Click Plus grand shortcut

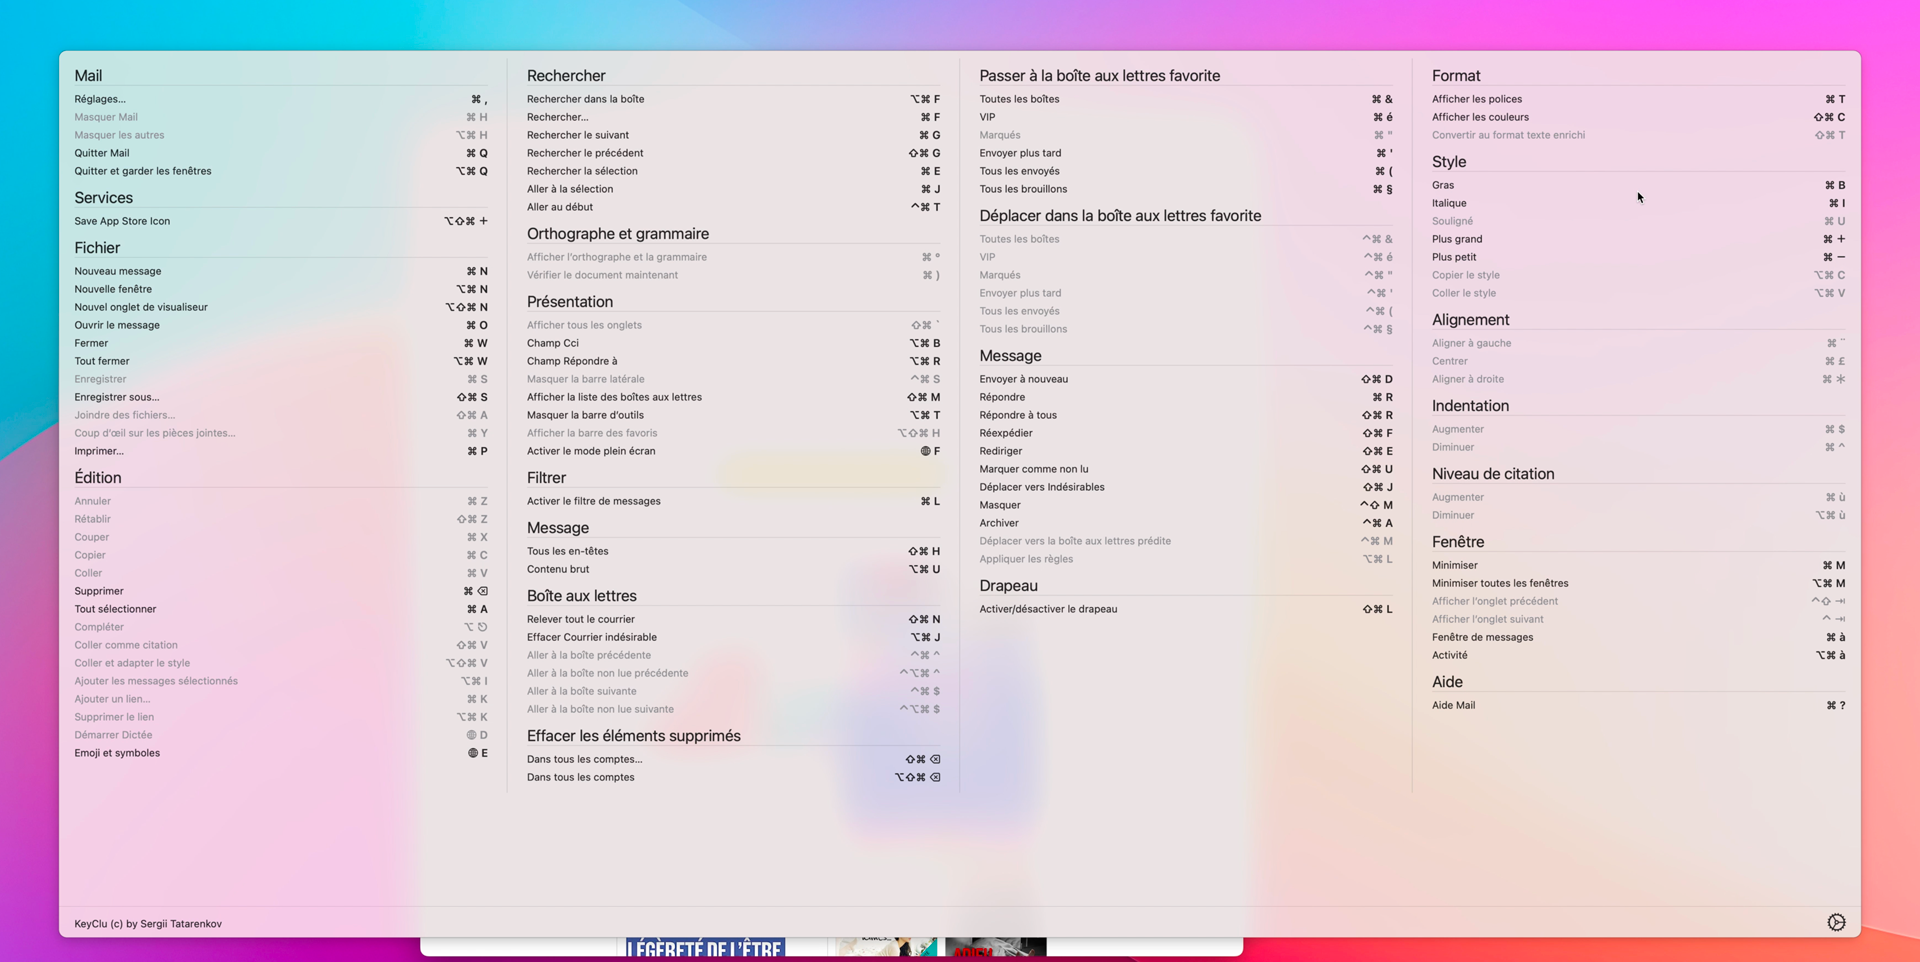tap(1639, 239)
